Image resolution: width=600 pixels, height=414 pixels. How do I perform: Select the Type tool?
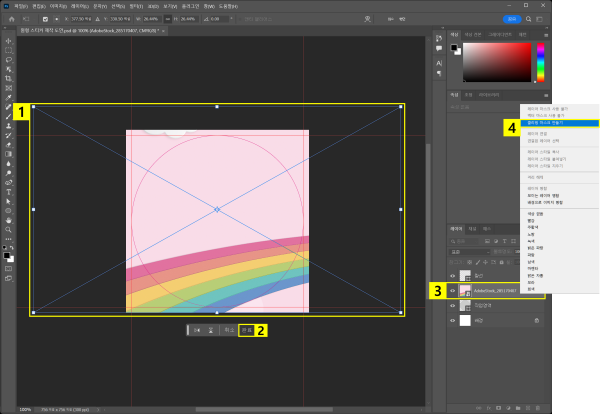(x=8, y=192)
